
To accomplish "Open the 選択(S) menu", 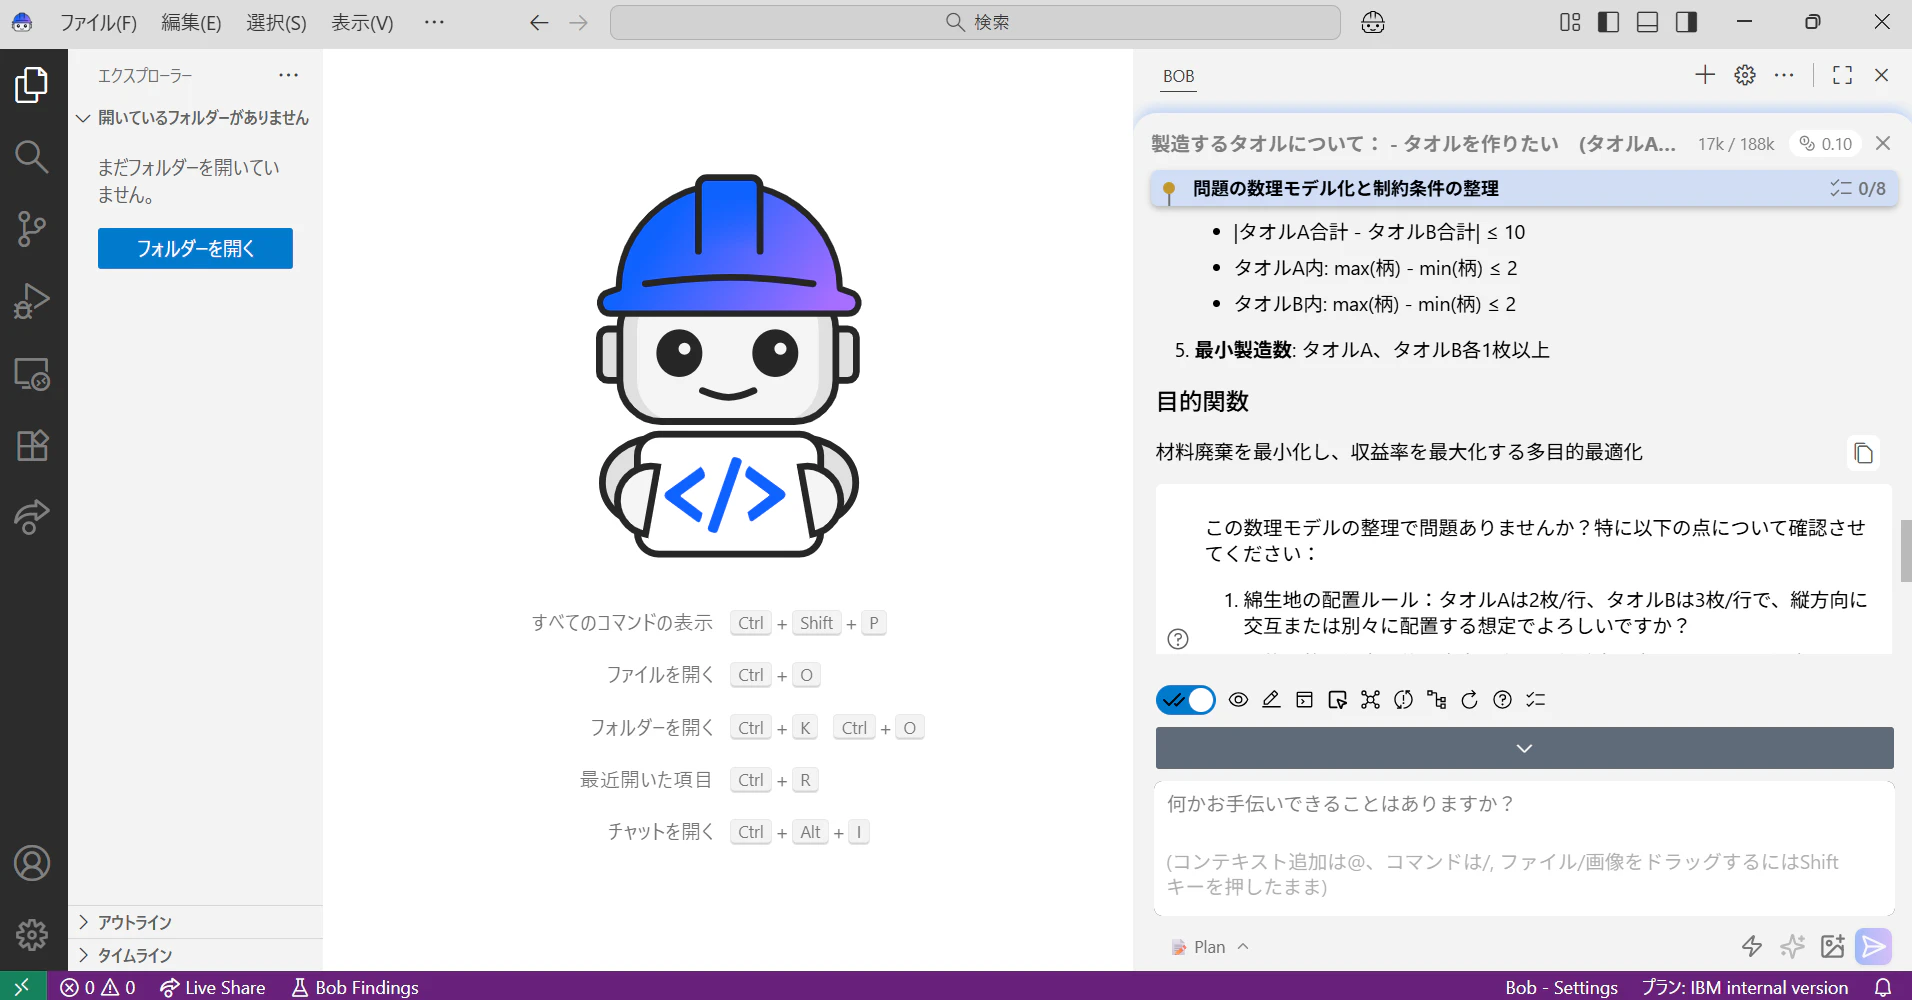I will pyautogui.click(x=276, y=22).
